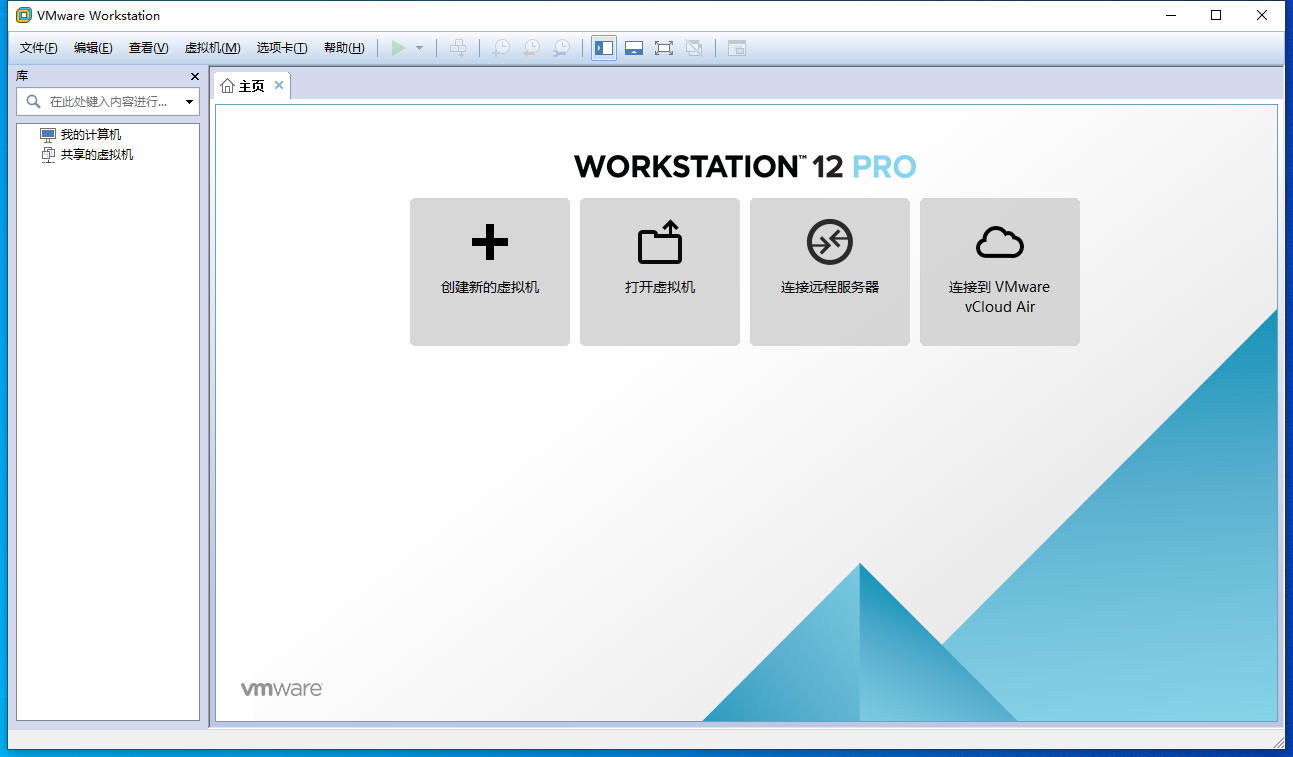Expand the library search filter dropdown
Image resolution: width=1293 pixels, height=757 pixels.
pos(189,102)
